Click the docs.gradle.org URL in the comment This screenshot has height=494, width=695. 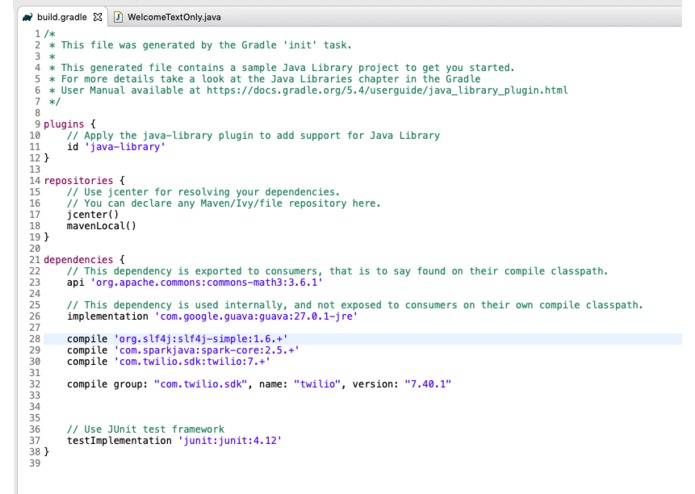point(387,90)
